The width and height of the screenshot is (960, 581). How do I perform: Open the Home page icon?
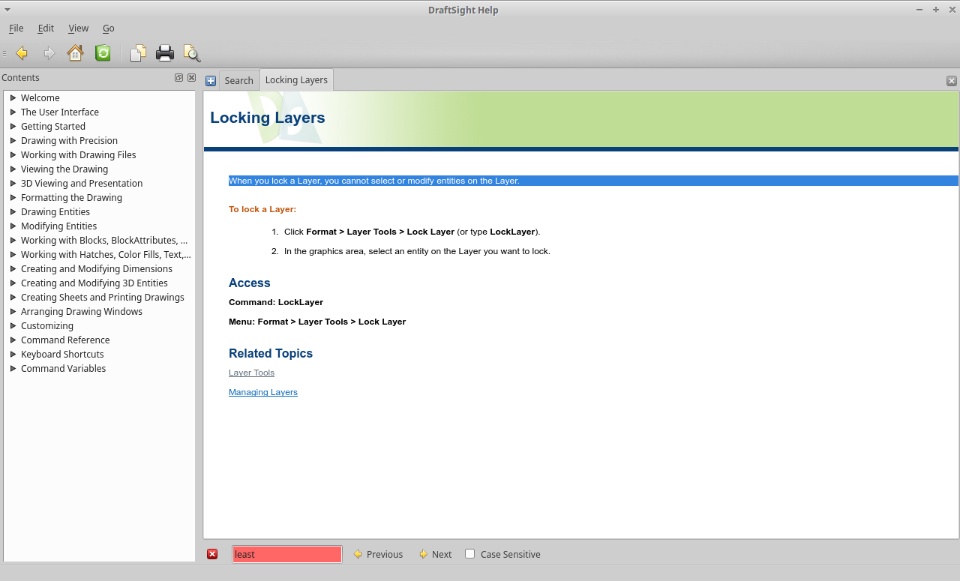pos(75,53)
